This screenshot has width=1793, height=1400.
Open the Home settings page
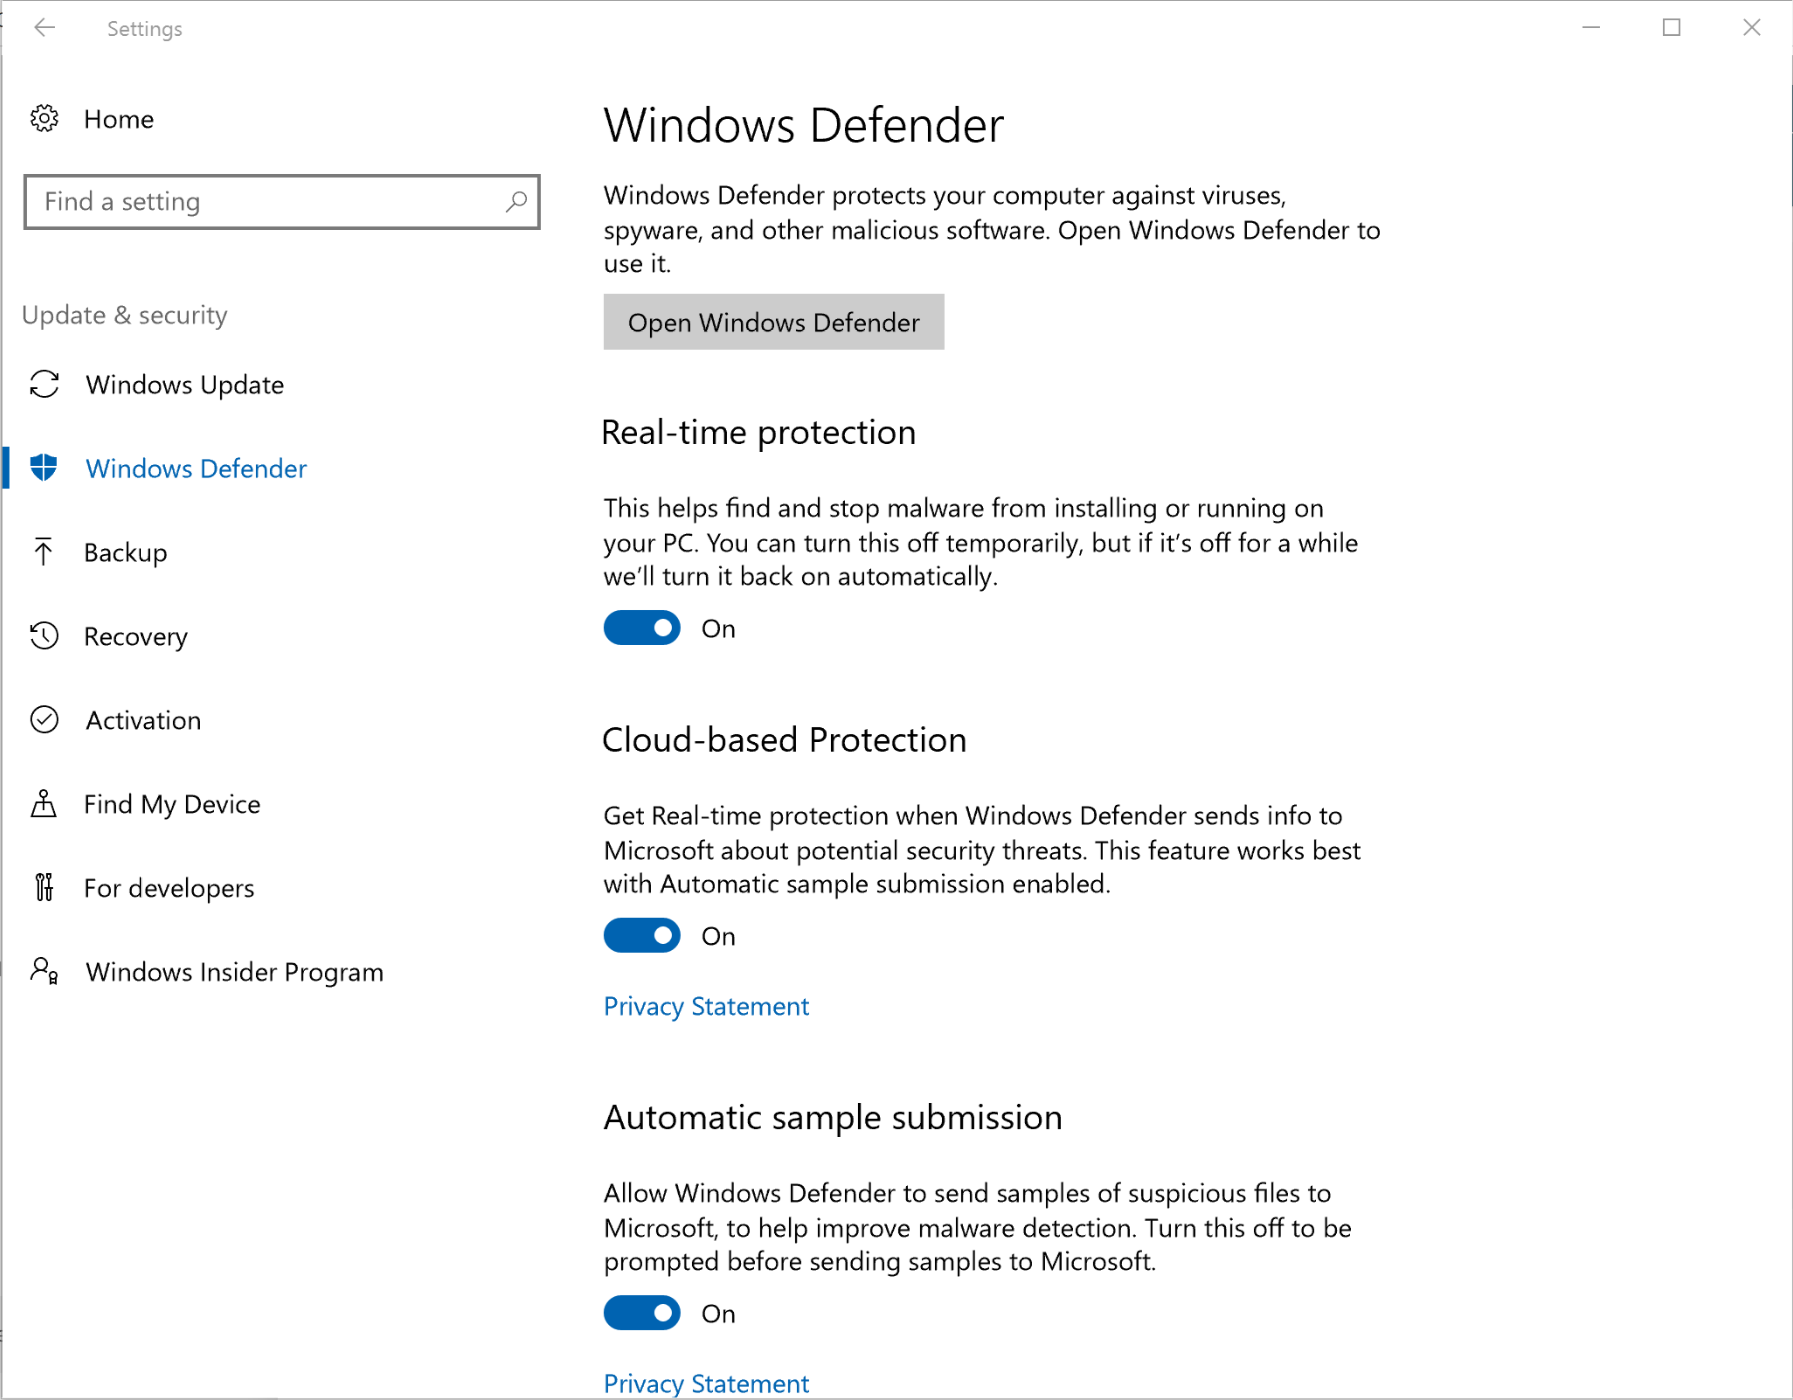point(119,119)
